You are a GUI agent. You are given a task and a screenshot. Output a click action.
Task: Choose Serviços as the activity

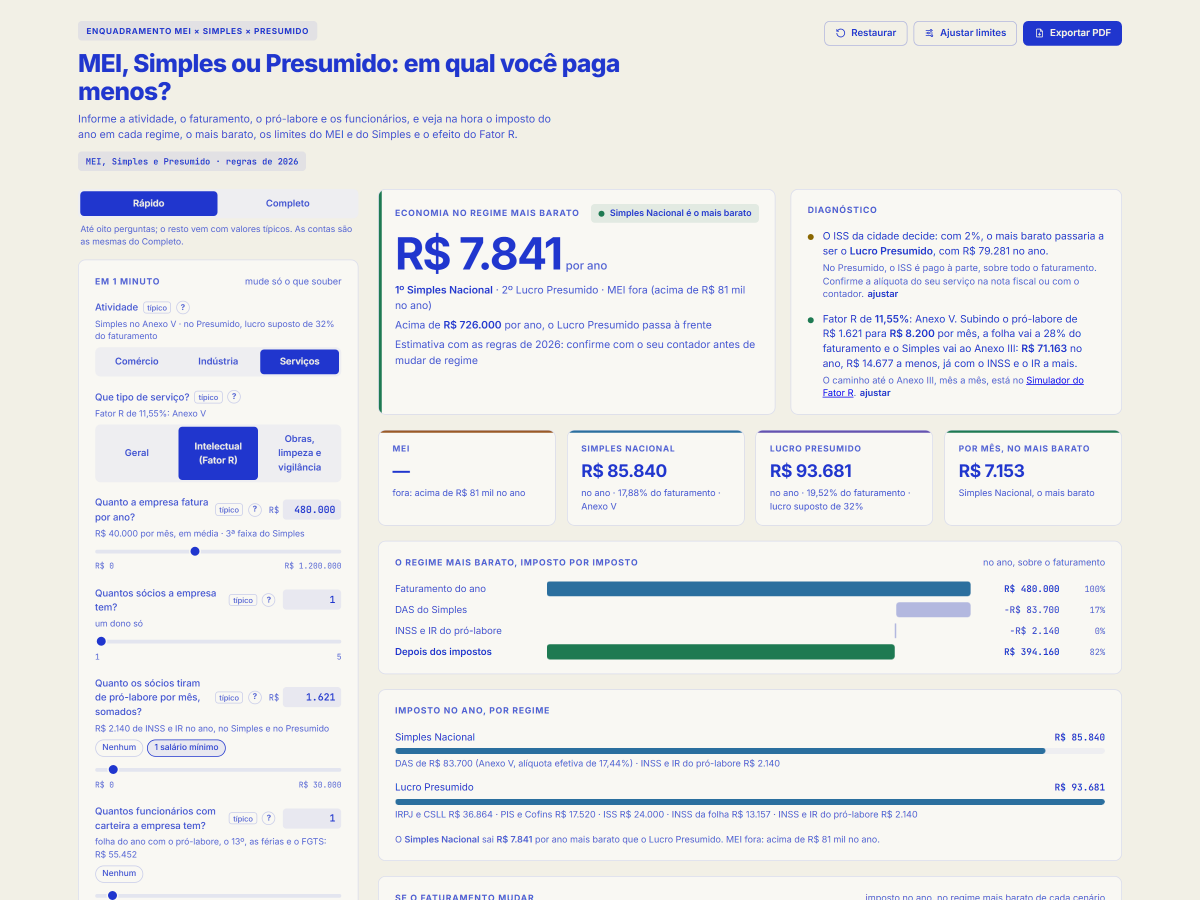(x=300, y=362)
